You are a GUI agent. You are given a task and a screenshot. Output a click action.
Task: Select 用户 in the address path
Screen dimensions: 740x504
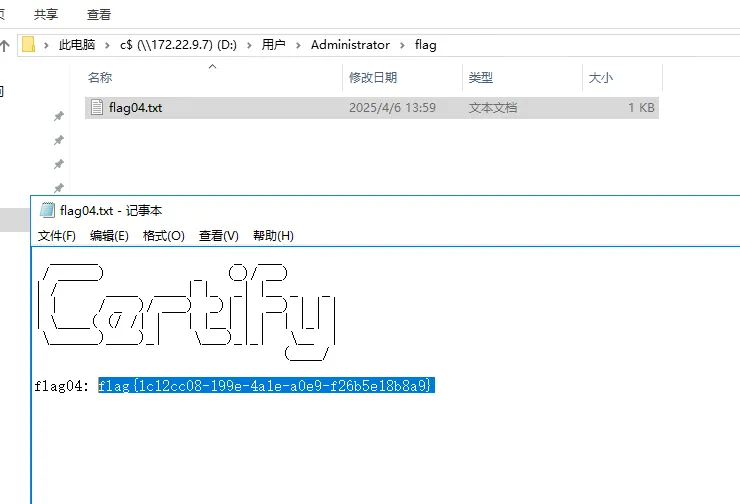(273, 45)
